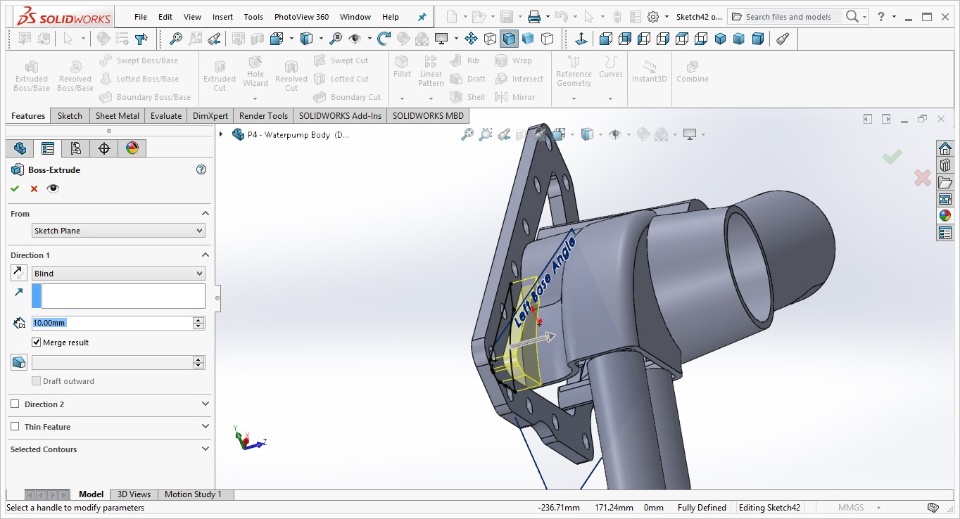This screenshot has height=519, width=960.
Task: Collapse the From section
Action: coord(205,214)
